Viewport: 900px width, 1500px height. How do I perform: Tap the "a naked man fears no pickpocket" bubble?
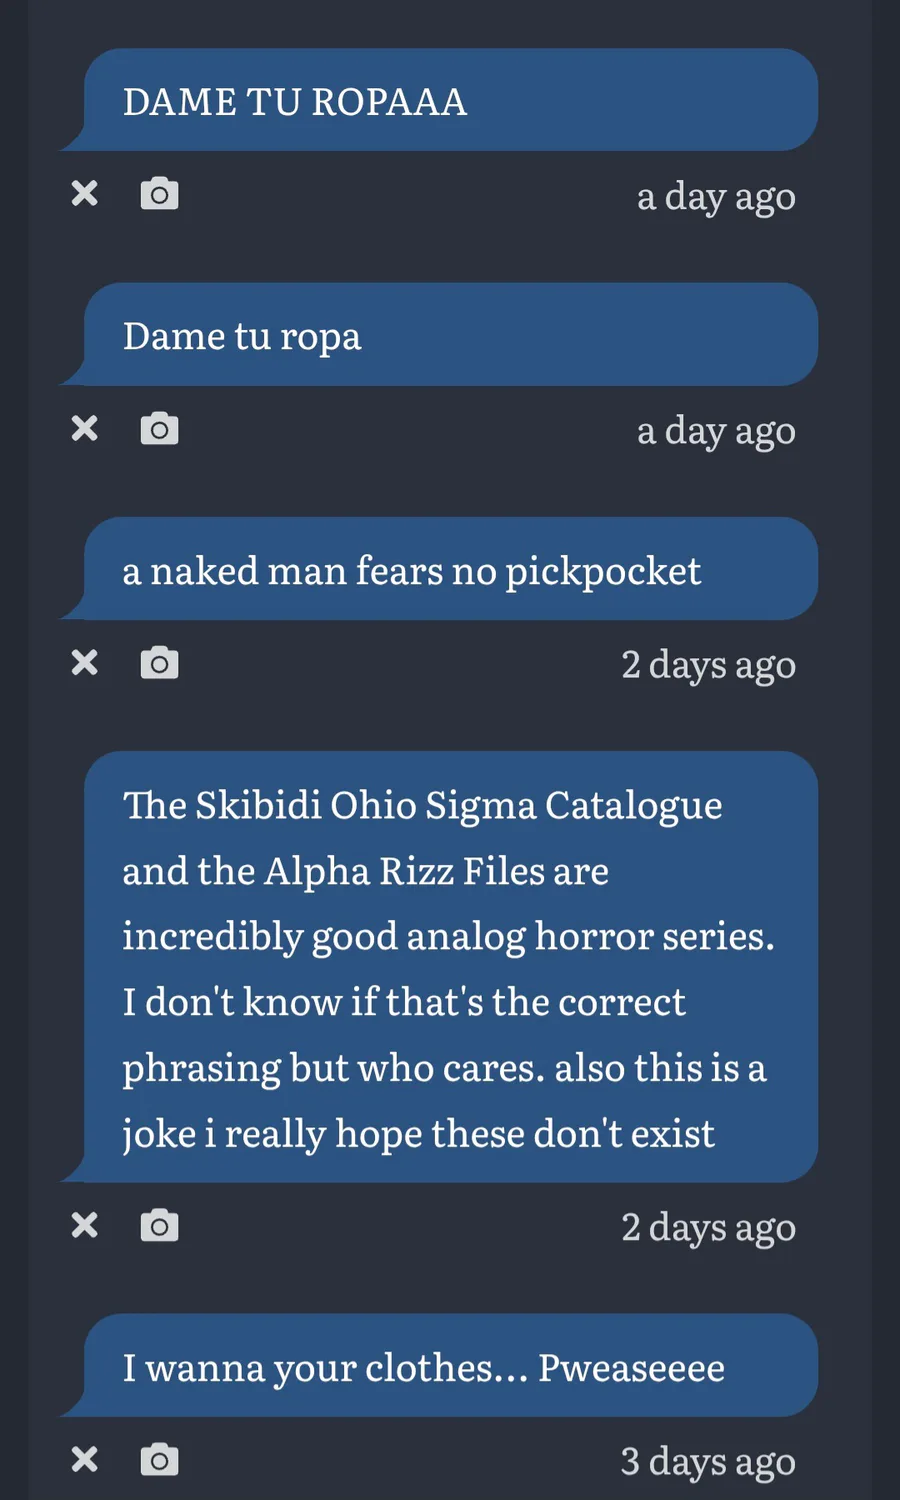coord(450,570)
